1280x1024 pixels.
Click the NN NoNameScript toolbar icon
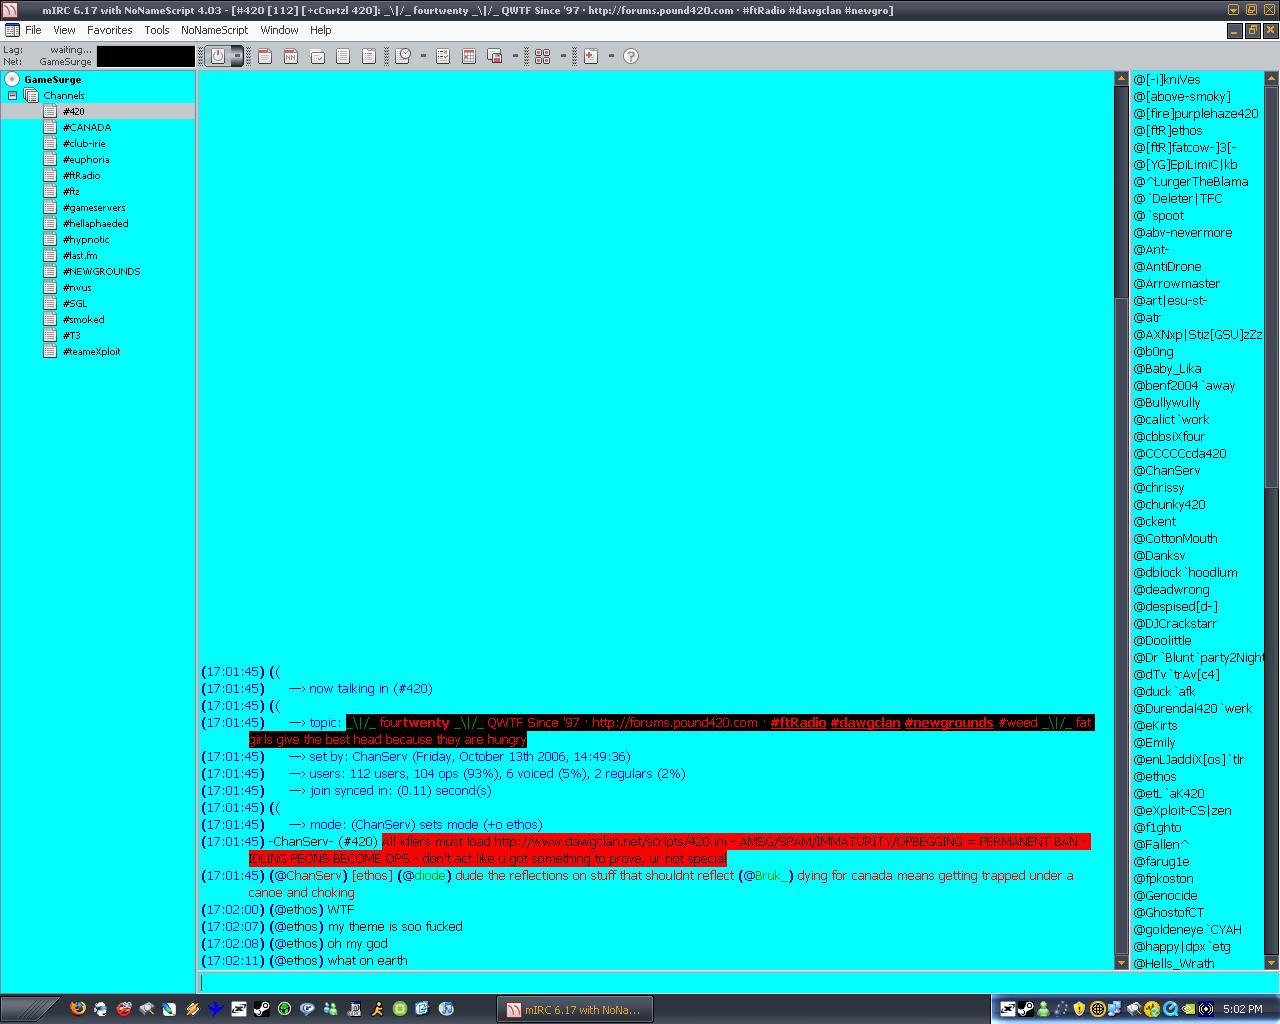click(x=291, y=56)
